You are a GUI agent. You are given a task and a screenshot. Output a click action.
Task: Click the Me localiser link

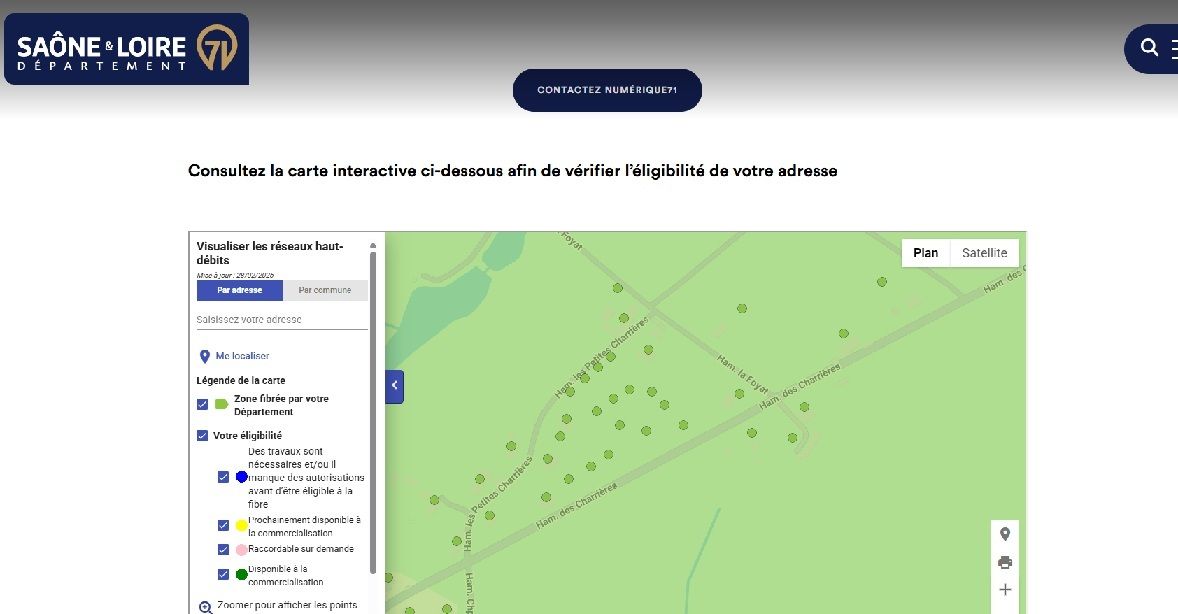pyautogui.click(x=242, y=356)
